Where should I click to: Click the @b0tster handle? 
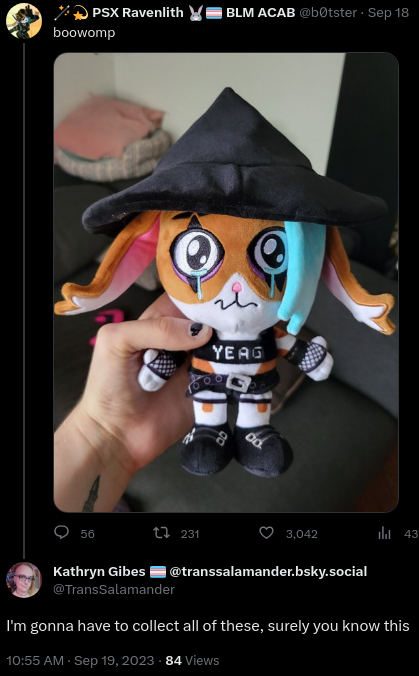click(328, 13)
